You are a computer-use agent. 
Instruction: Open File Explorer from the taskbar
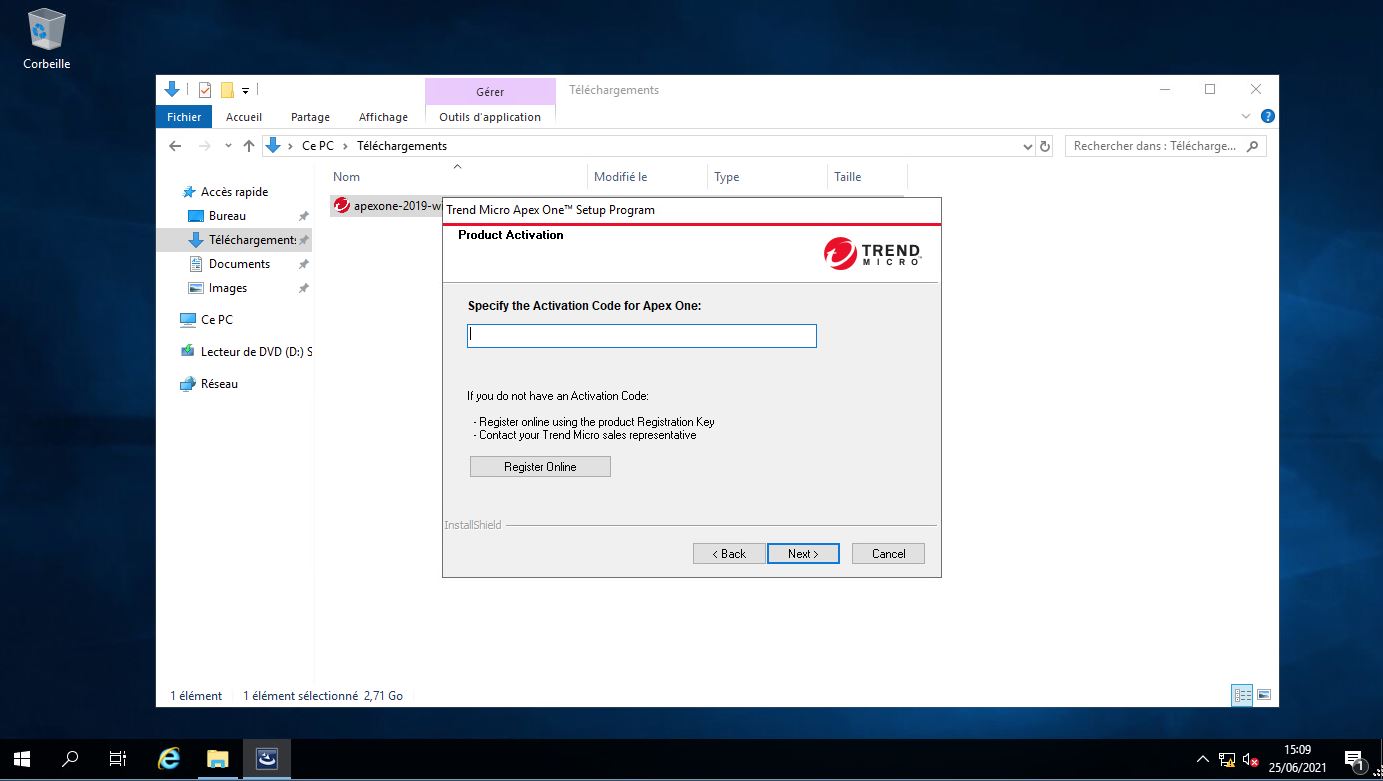tap(218, 759)
